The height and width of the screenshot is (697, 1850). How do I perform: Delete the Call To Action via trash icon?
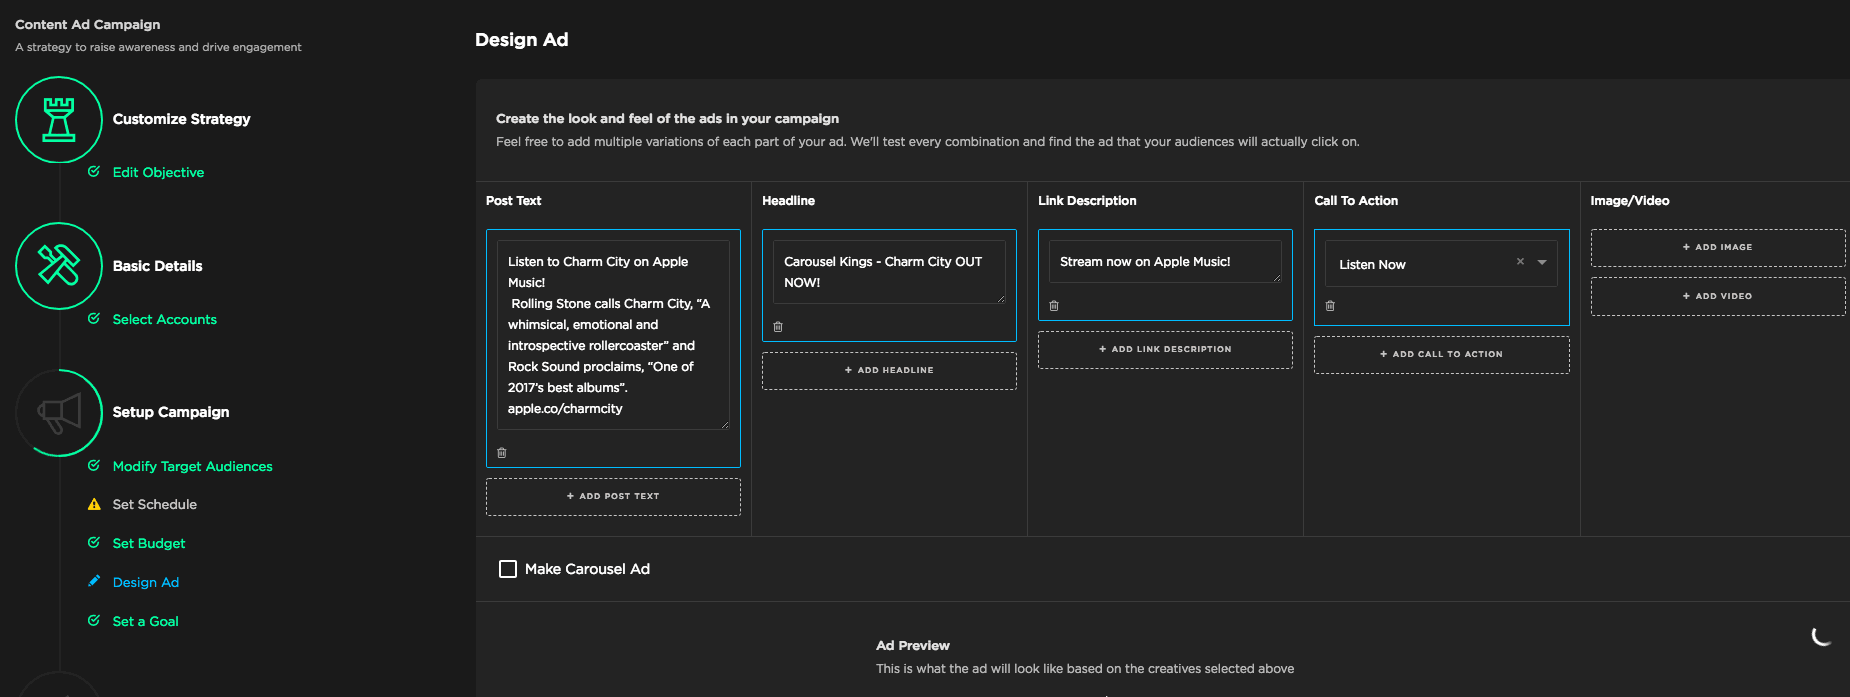(1330, 306)
